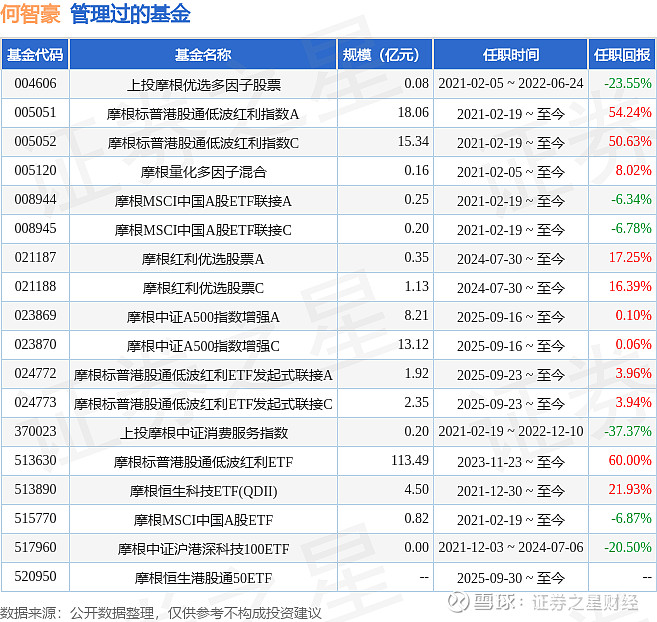
Task: Click tenure 2025-09-30 ~ 至今
Action: (x=510, y=577)
